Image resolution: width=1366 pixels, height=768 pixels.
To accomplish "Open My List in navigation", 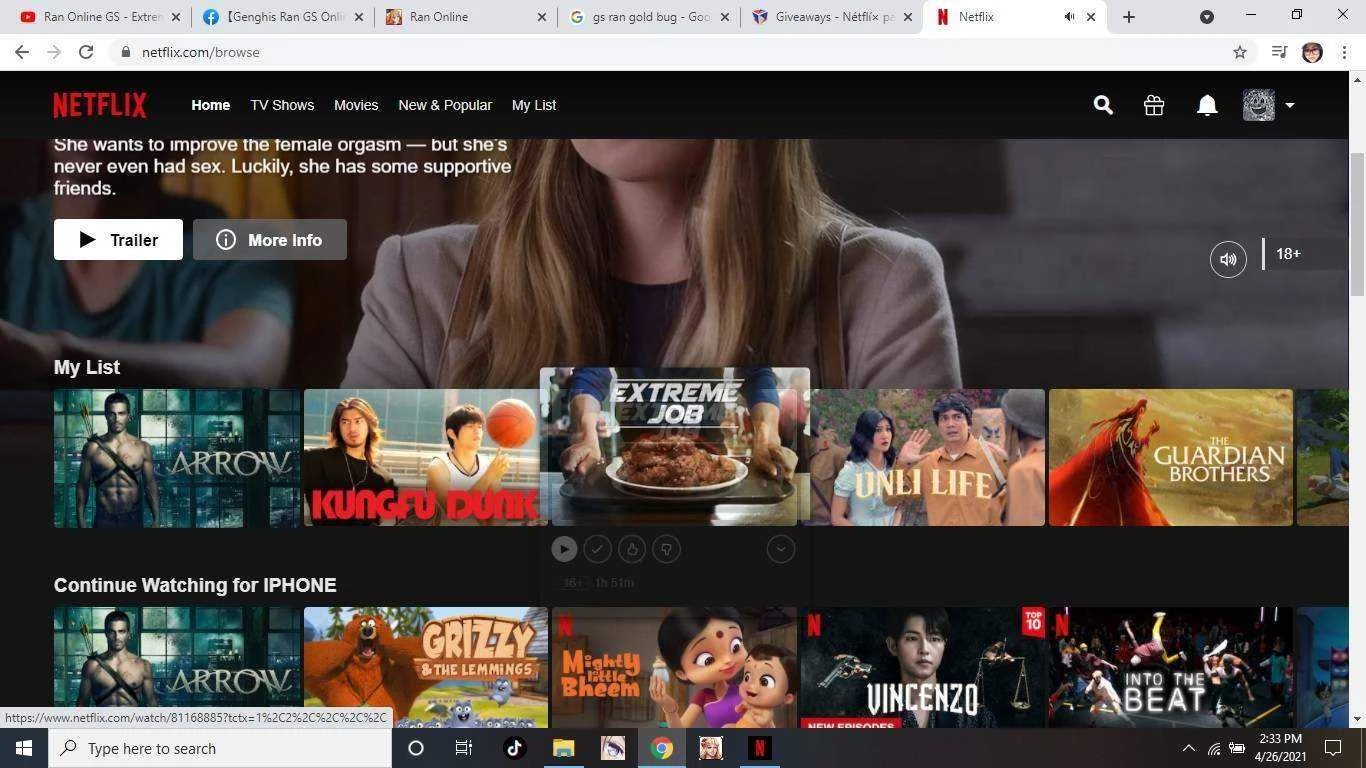I will tap(534, 105).
